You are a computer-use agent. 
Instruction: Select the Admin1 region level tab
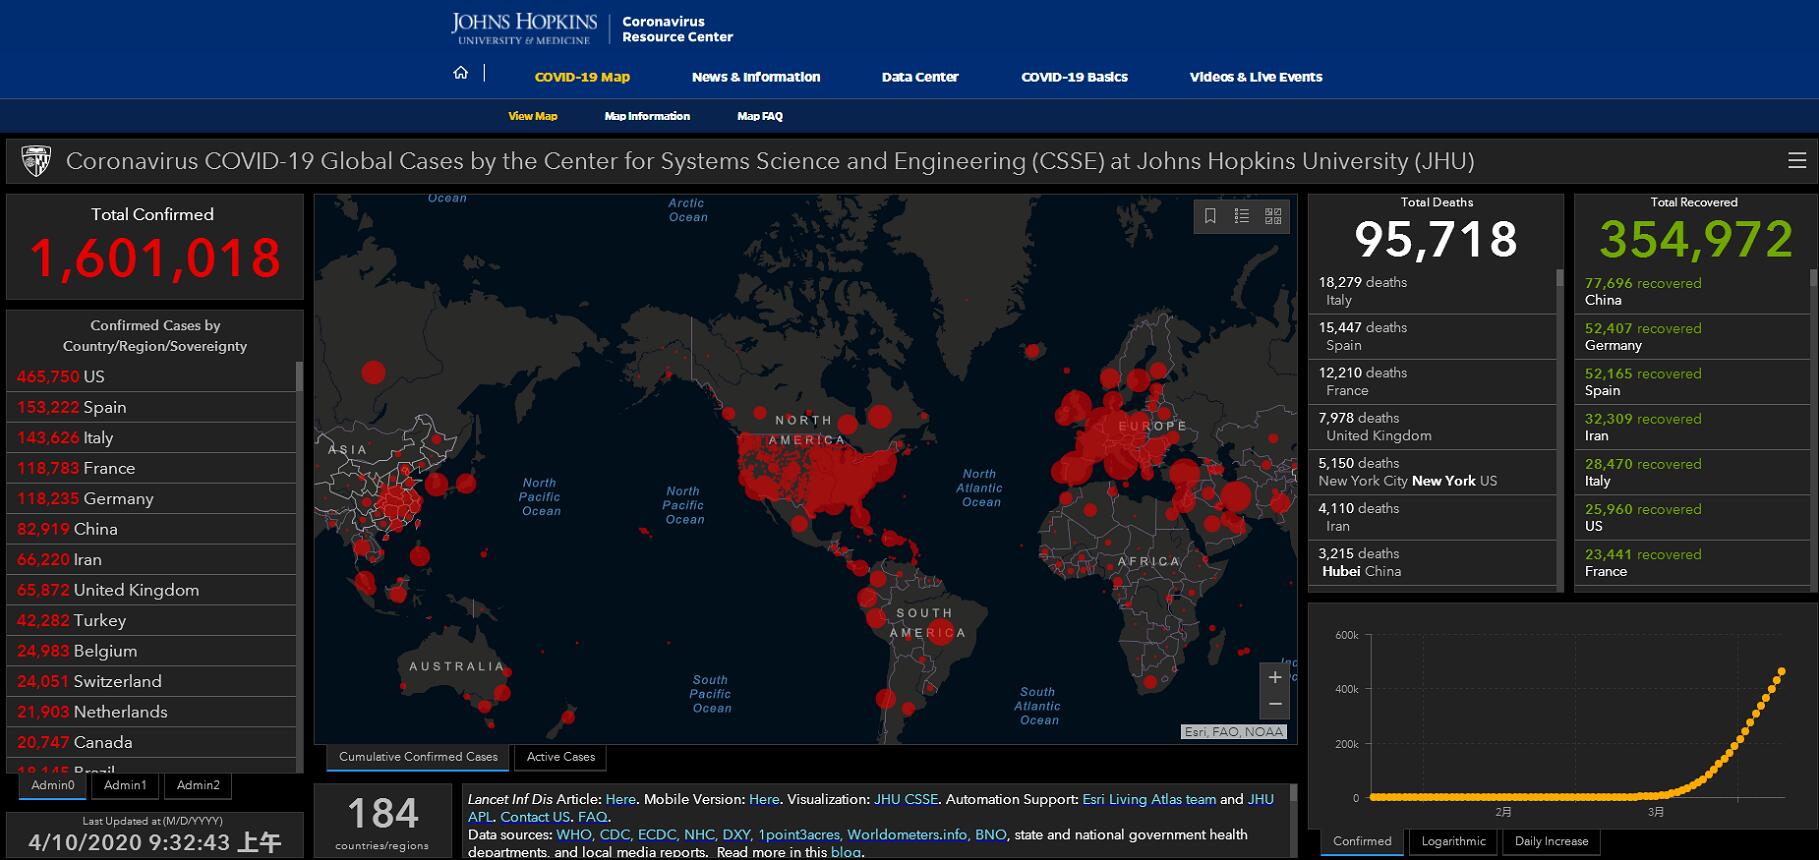[x=125, y=785]
